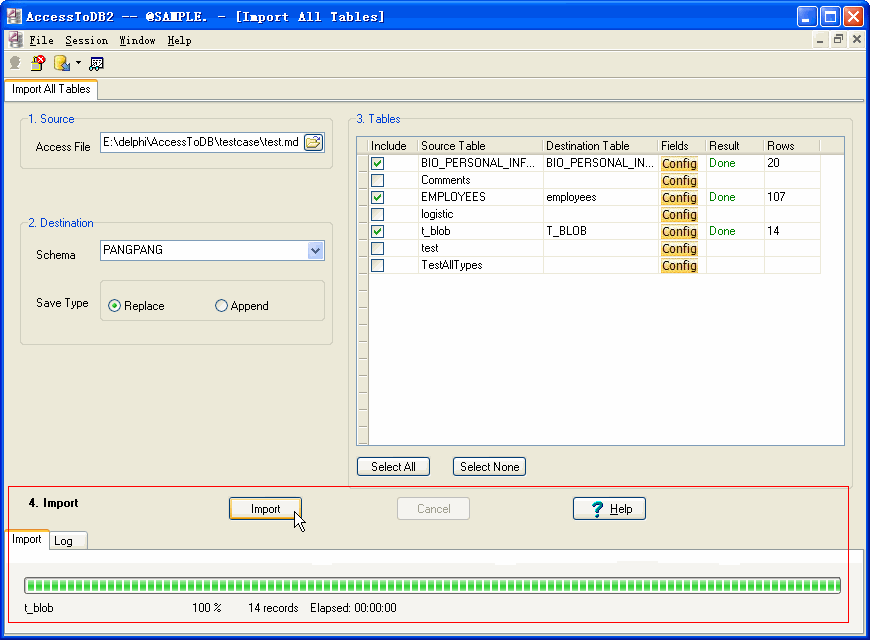Uncheck include for BIO_PERSONAL_INF table
The height and width of the screenshot is (640, 870).
tap(378, 163)
